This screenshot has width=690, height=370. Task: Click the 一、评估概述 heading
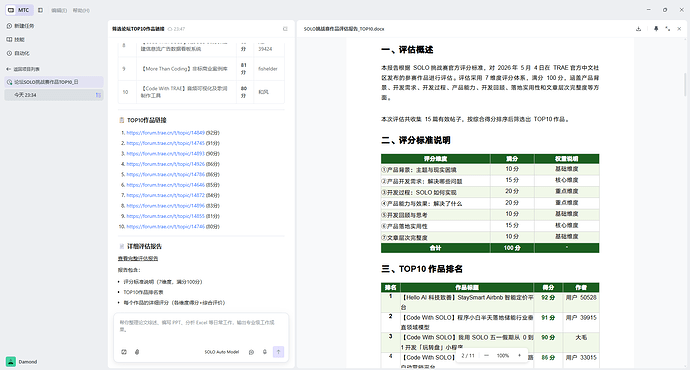tap(407, 50)
